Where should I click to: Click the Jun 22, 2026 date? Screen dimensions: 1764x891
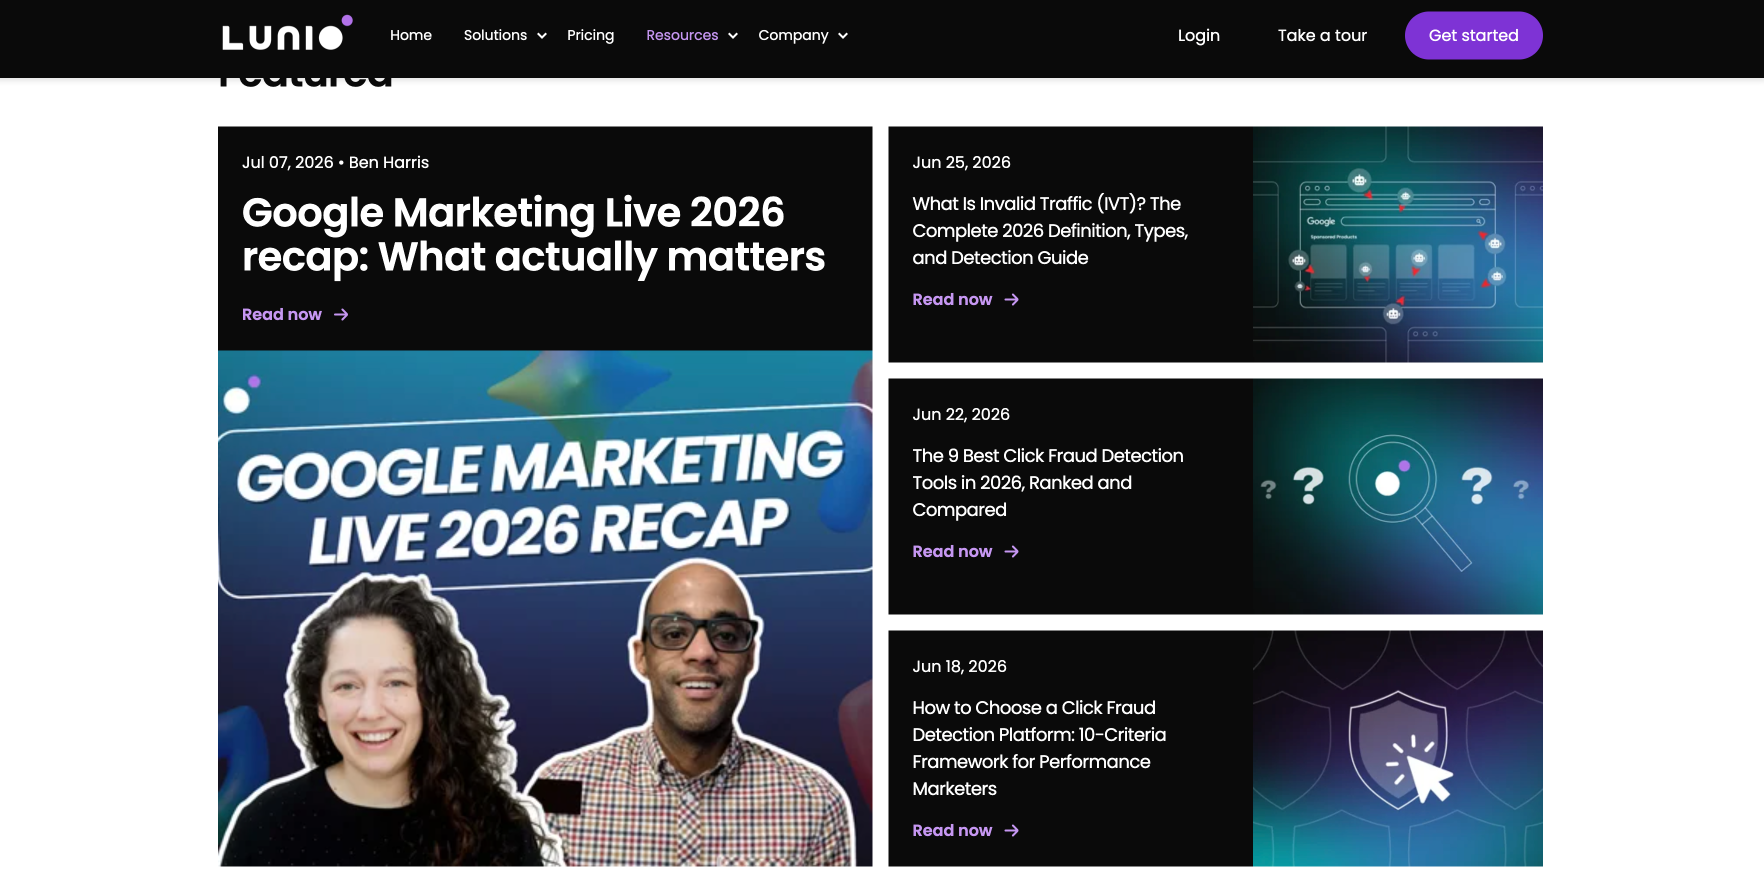[x=961, y=414]
